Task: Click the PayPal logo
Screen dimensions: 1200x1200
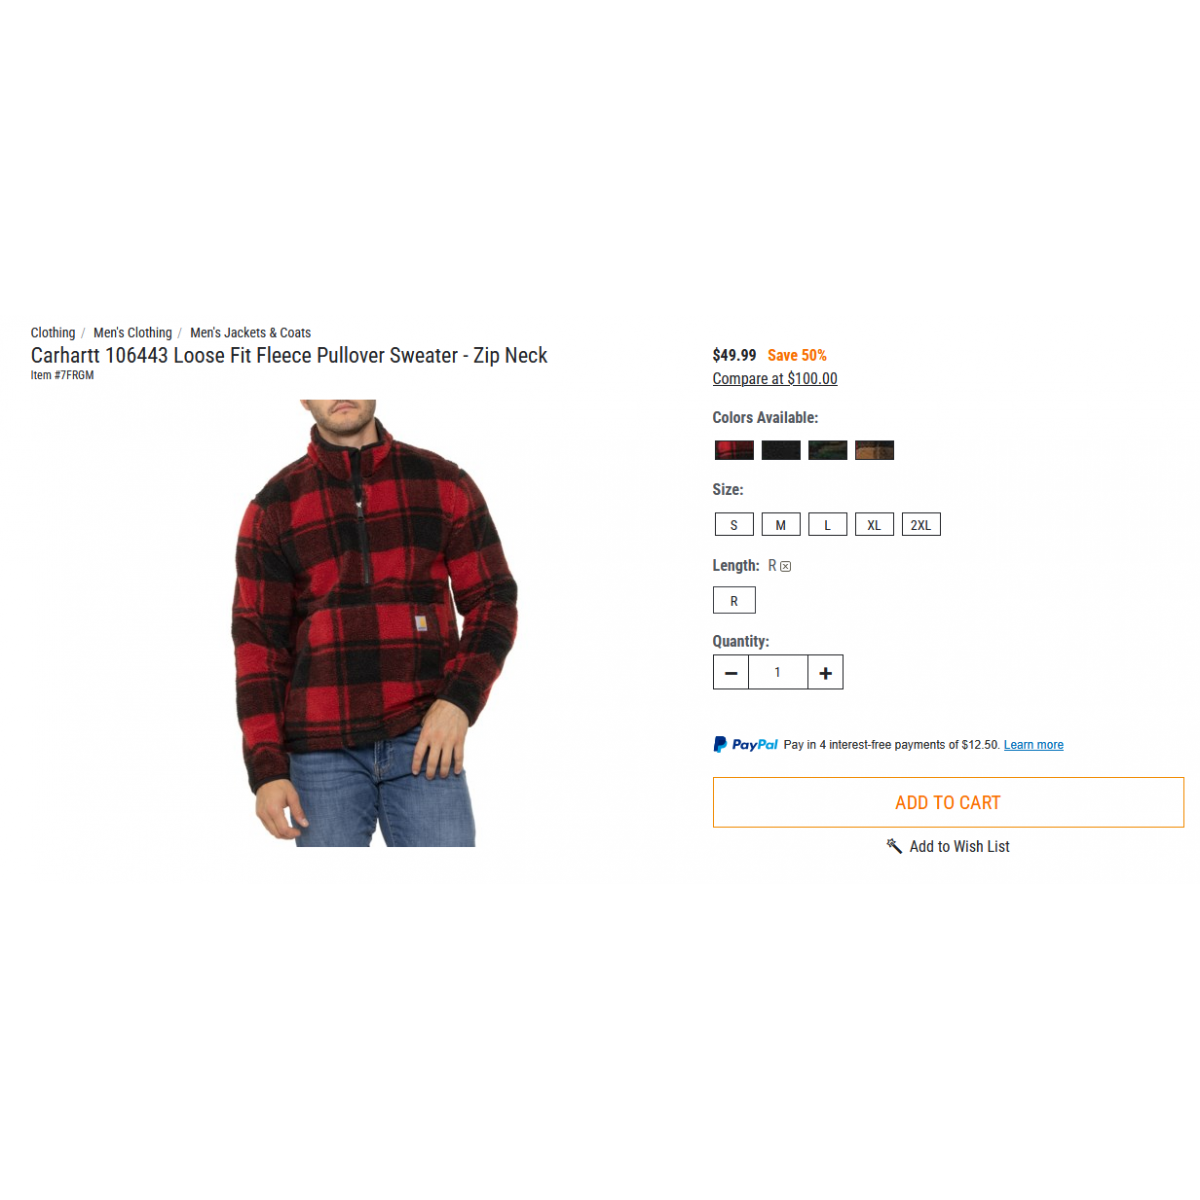Action: tap(745, 745)
